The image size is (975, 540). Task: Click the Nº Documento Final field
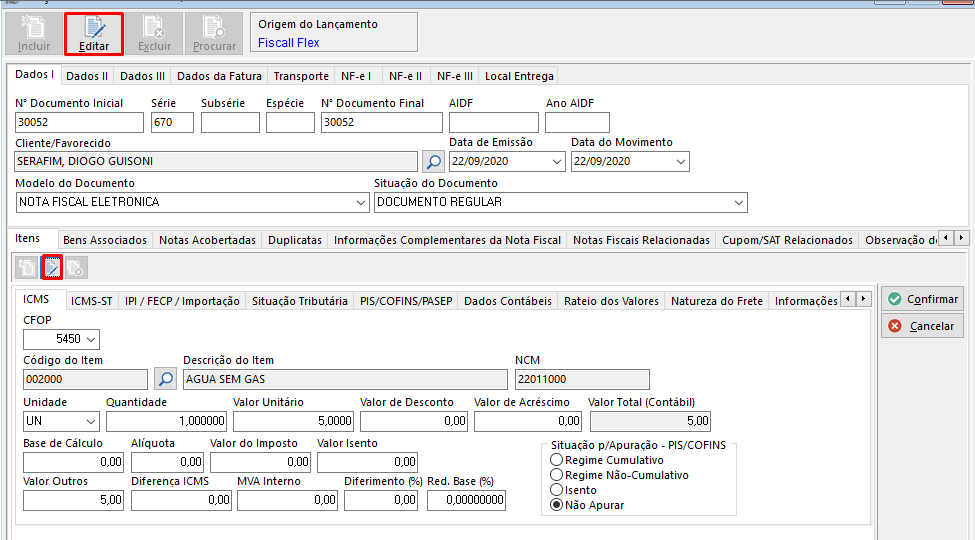(382, 123)
